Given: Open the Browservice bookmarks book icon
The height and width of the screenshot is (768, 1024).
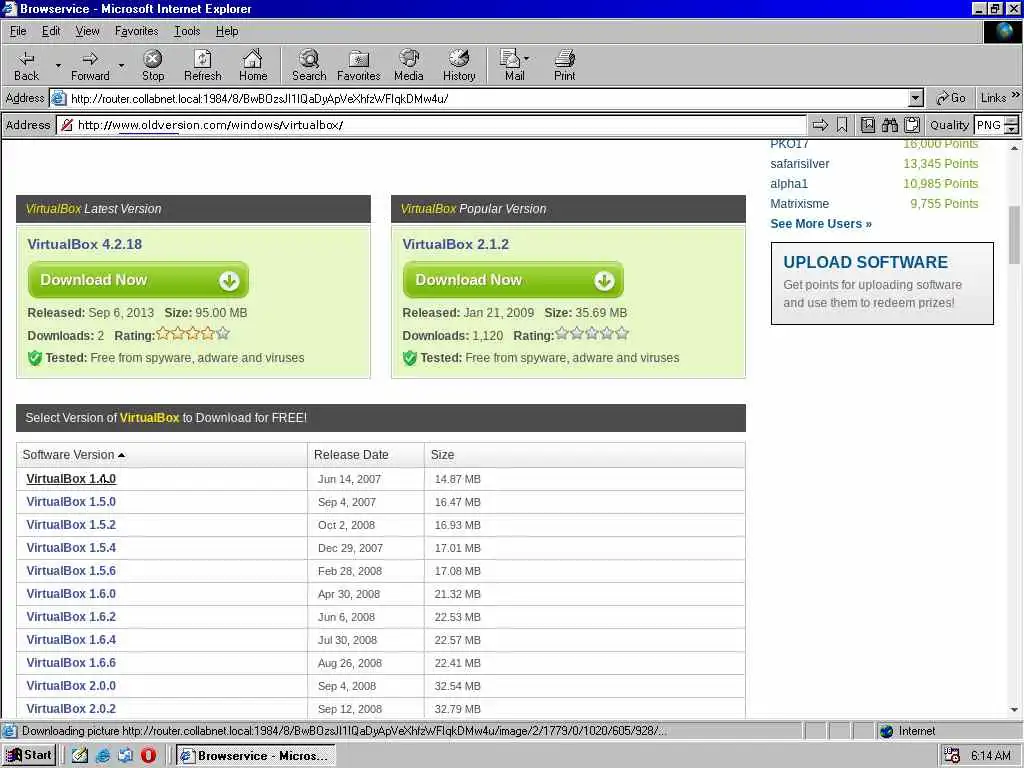Looking at the screenshot, I should 867,125.
